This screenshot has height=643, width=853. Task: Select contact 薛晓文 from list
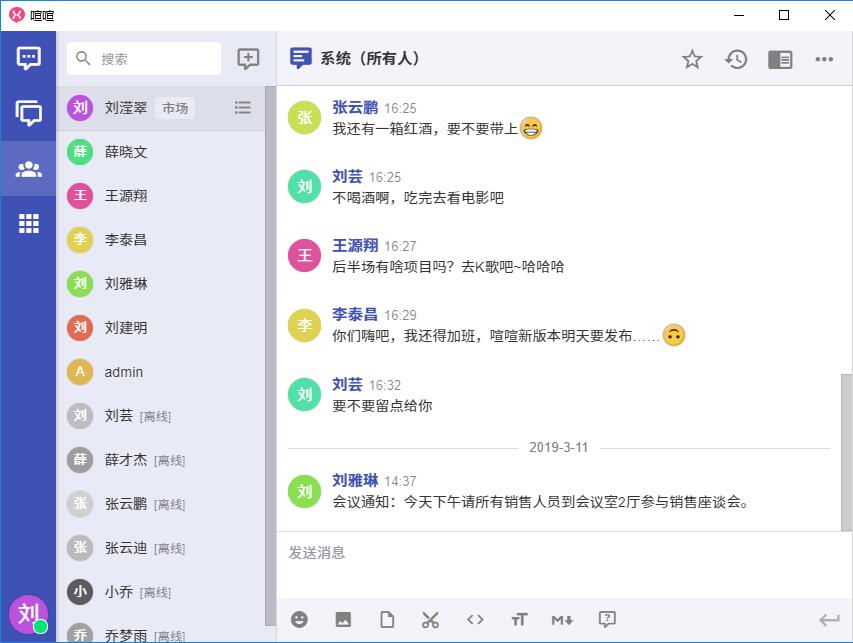126,152
